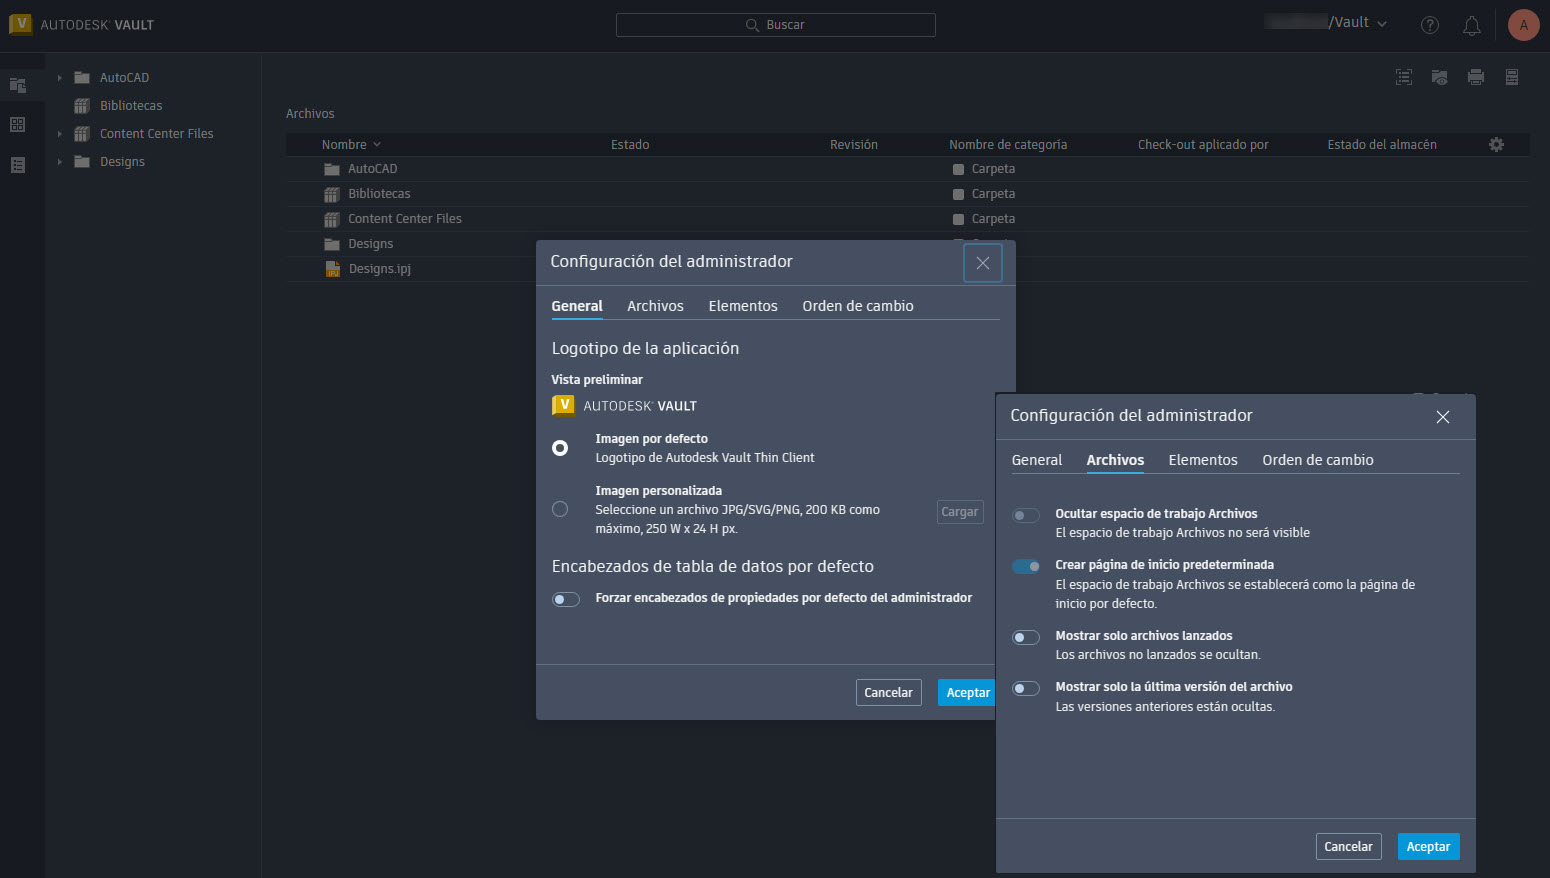Focus the Buscar search field

click(x=776, y=25)
